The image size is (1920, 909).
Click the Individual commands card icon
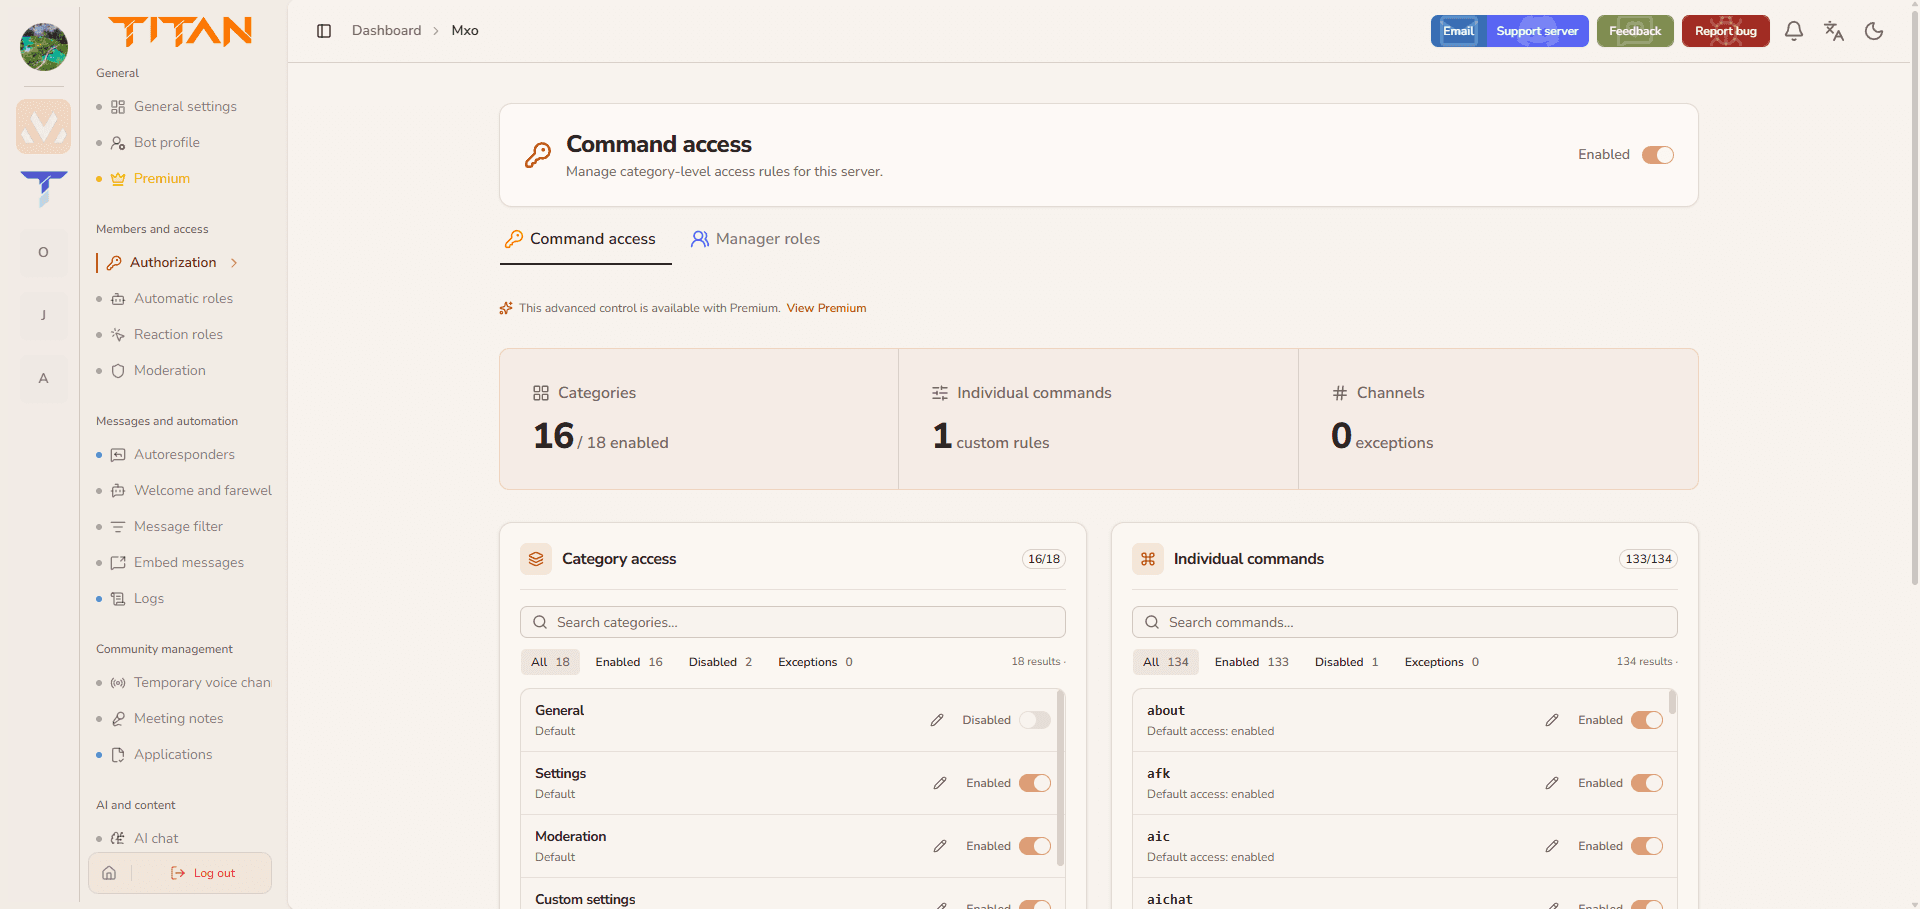(1148, 559)
